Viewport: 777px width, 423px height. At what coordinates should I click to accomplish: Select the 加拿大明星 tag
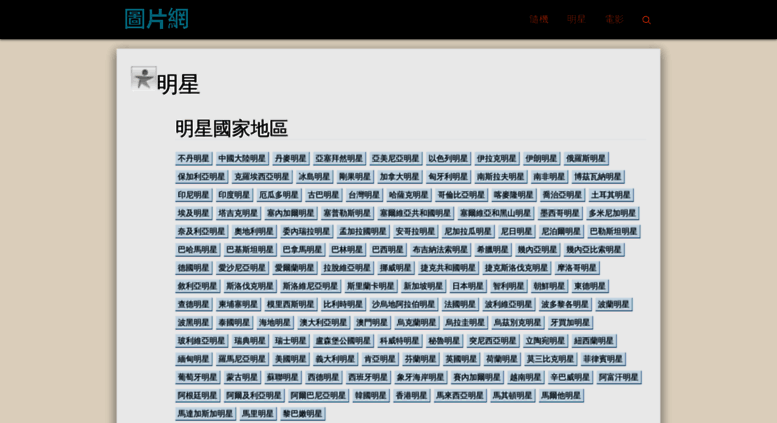tap(400, 177)
